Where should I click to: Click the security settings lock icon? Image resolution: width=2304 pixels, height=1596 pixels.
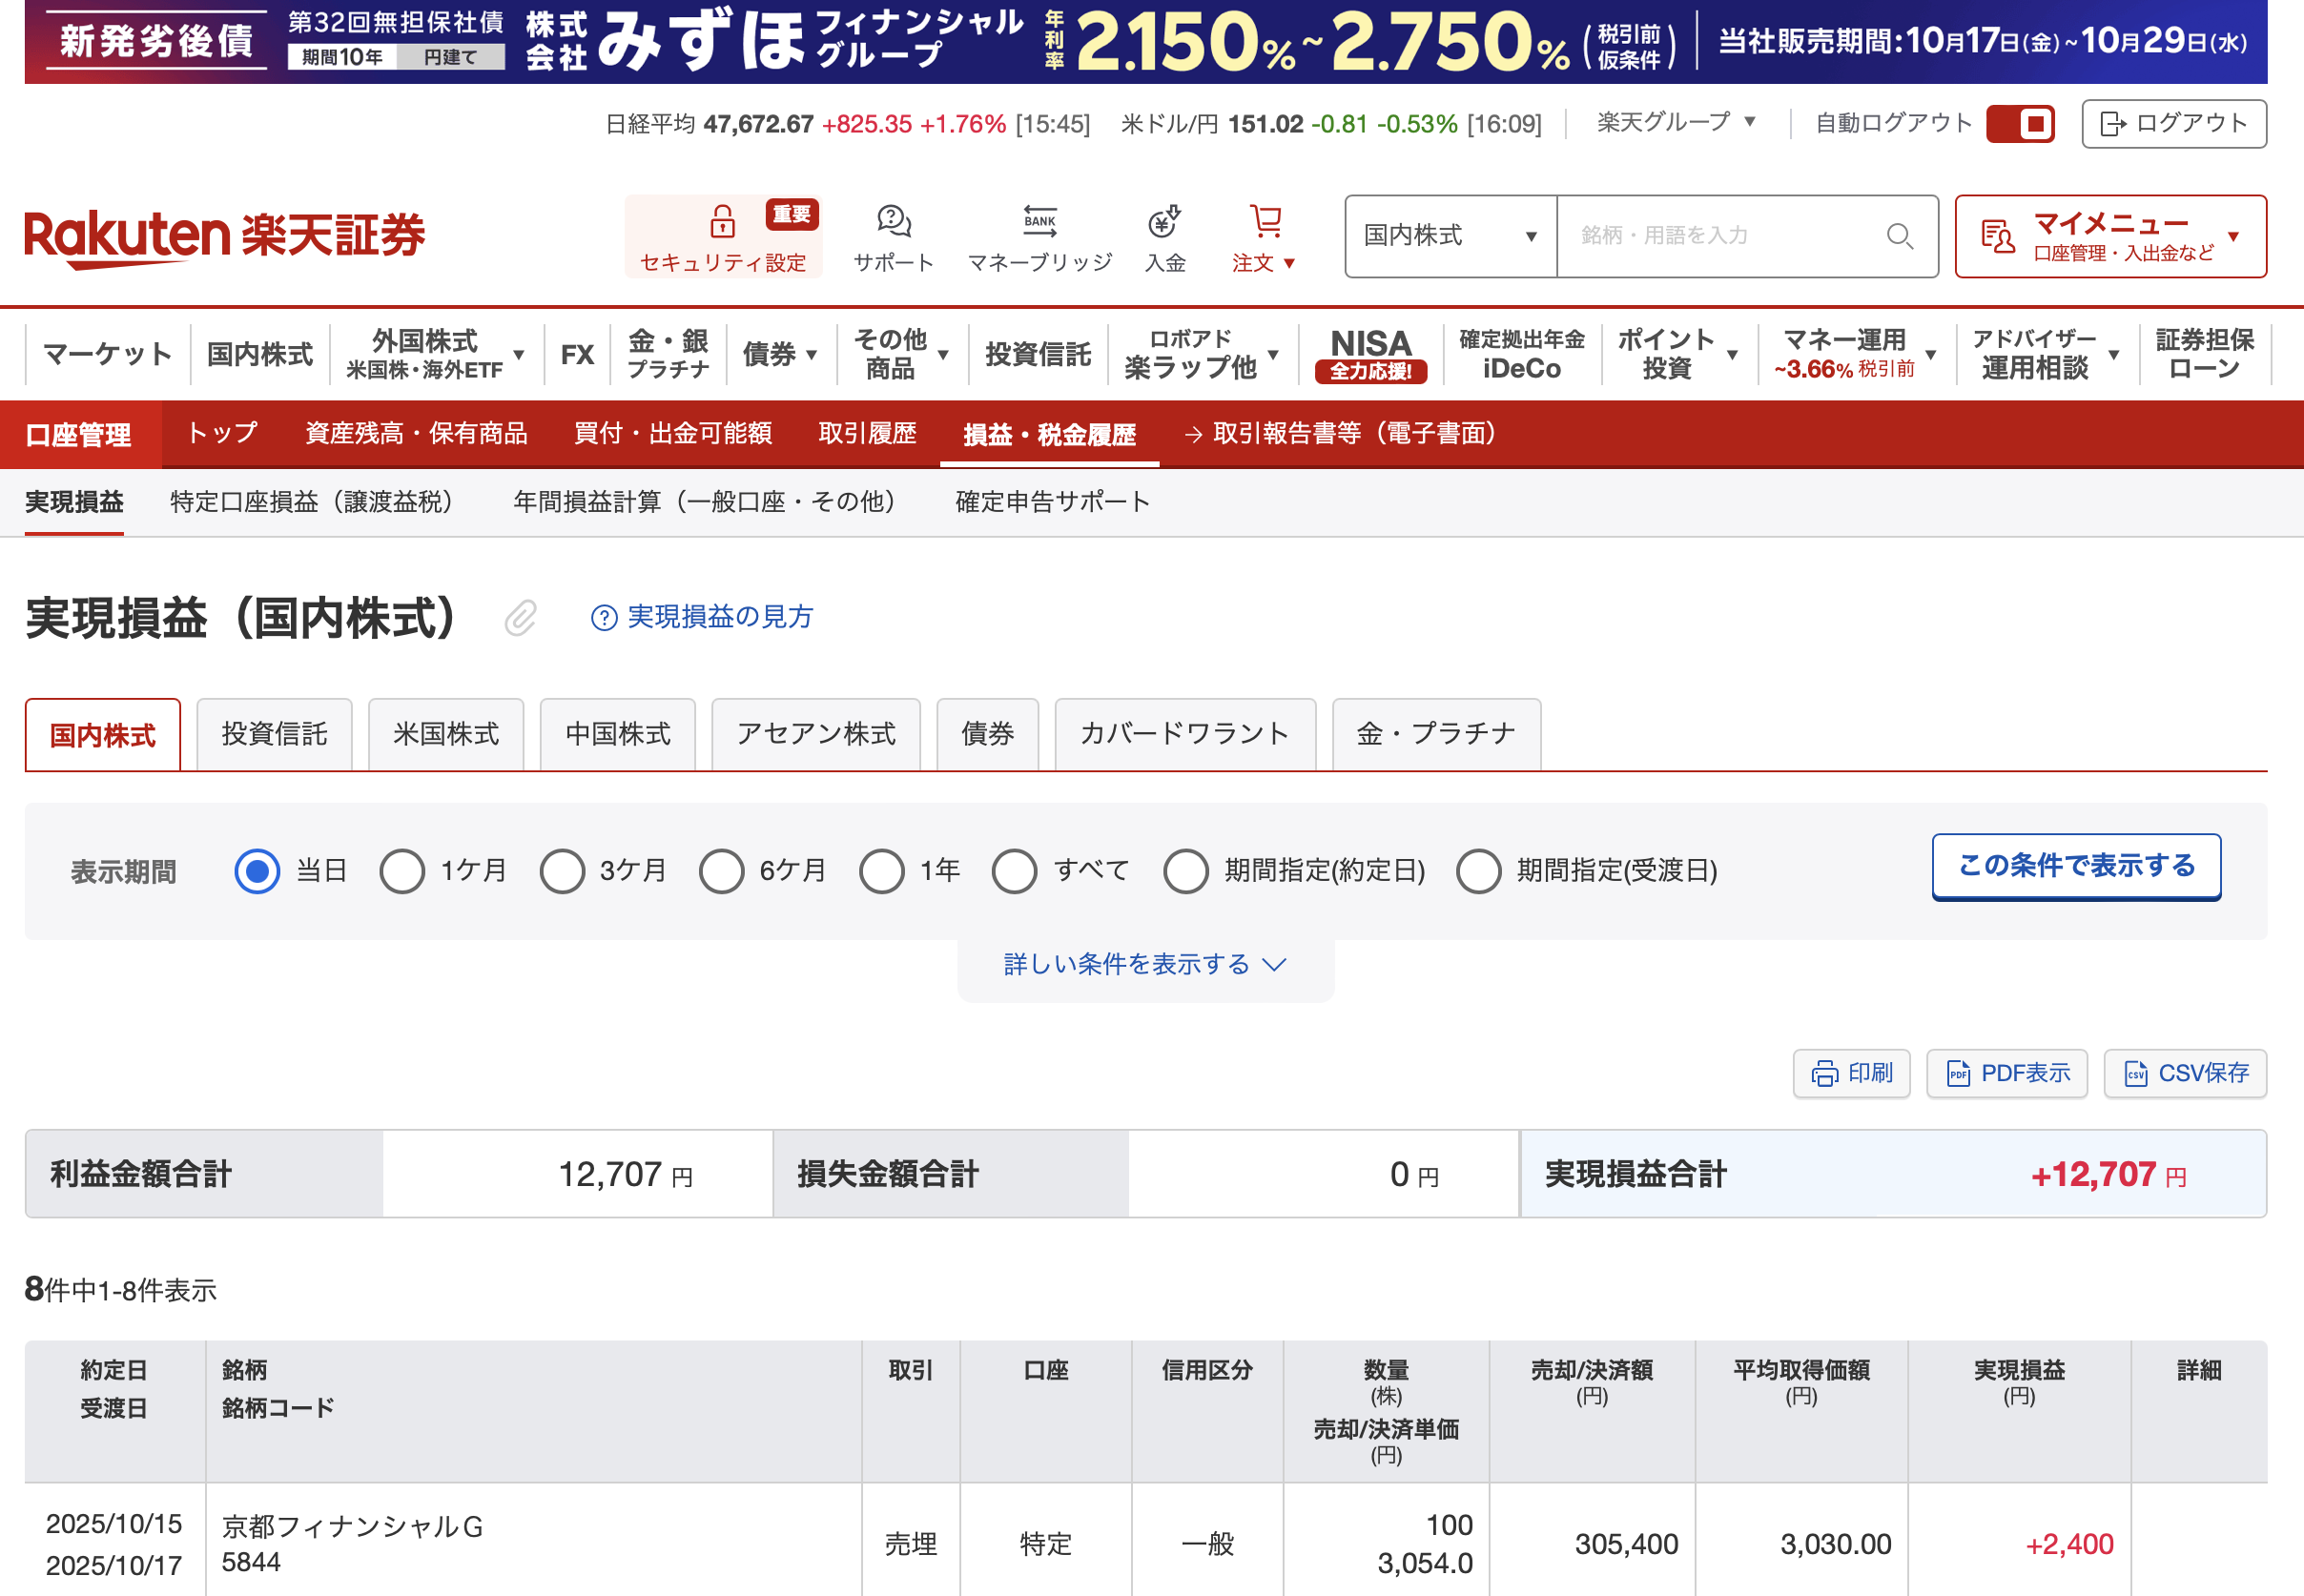[x=722, y=221]
